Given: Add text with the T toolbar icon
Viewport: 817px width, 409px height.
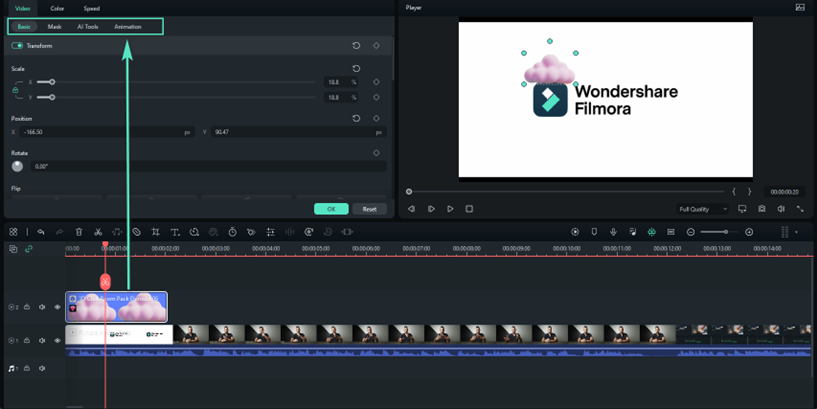Looking at the screenshot, I should click(x=175, y=232).
